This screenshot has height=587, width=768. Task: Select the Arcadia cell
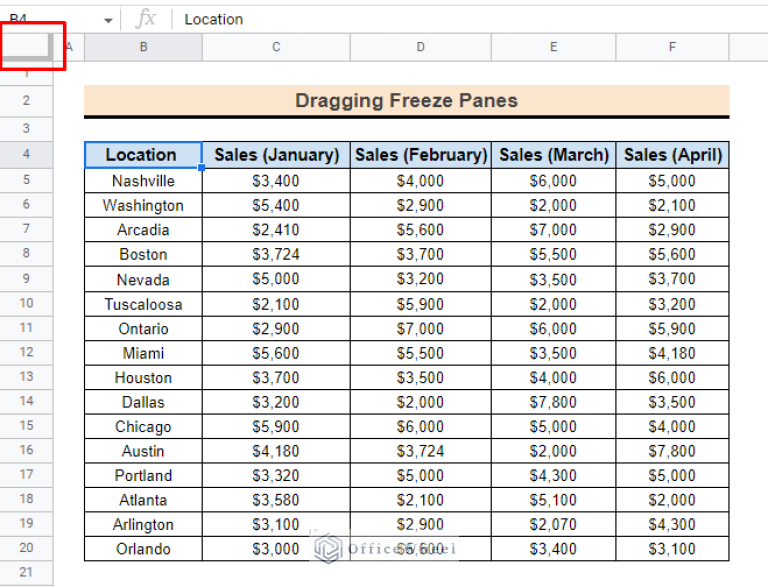click(x=143, y=230)
